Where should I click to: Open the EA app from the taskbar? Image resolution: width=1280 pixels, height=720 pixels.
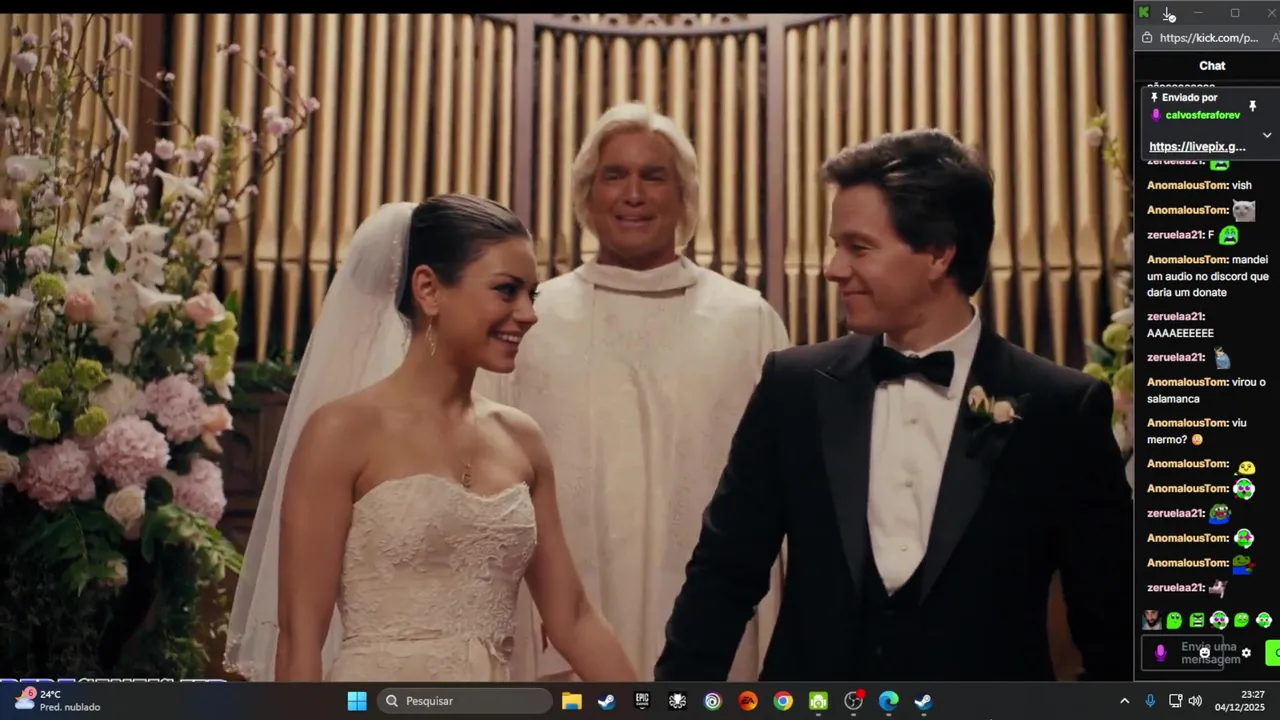tap(747, 701)
